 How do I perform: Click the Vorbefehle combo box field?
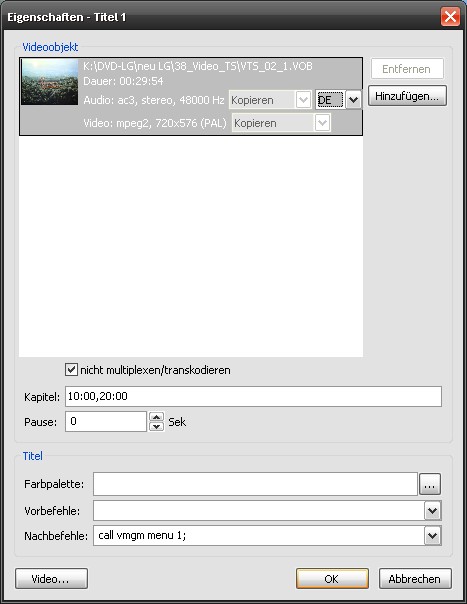[259, 511]
